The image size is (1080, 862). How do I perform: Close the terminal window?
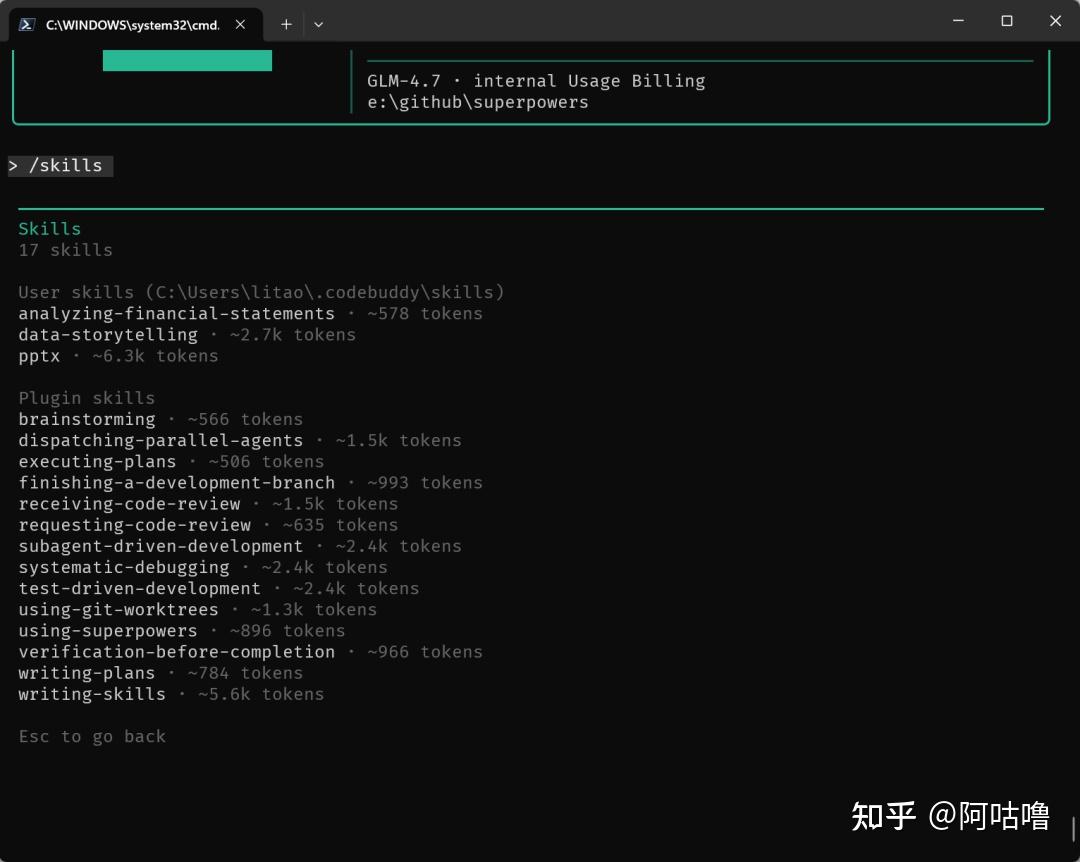1055,21
